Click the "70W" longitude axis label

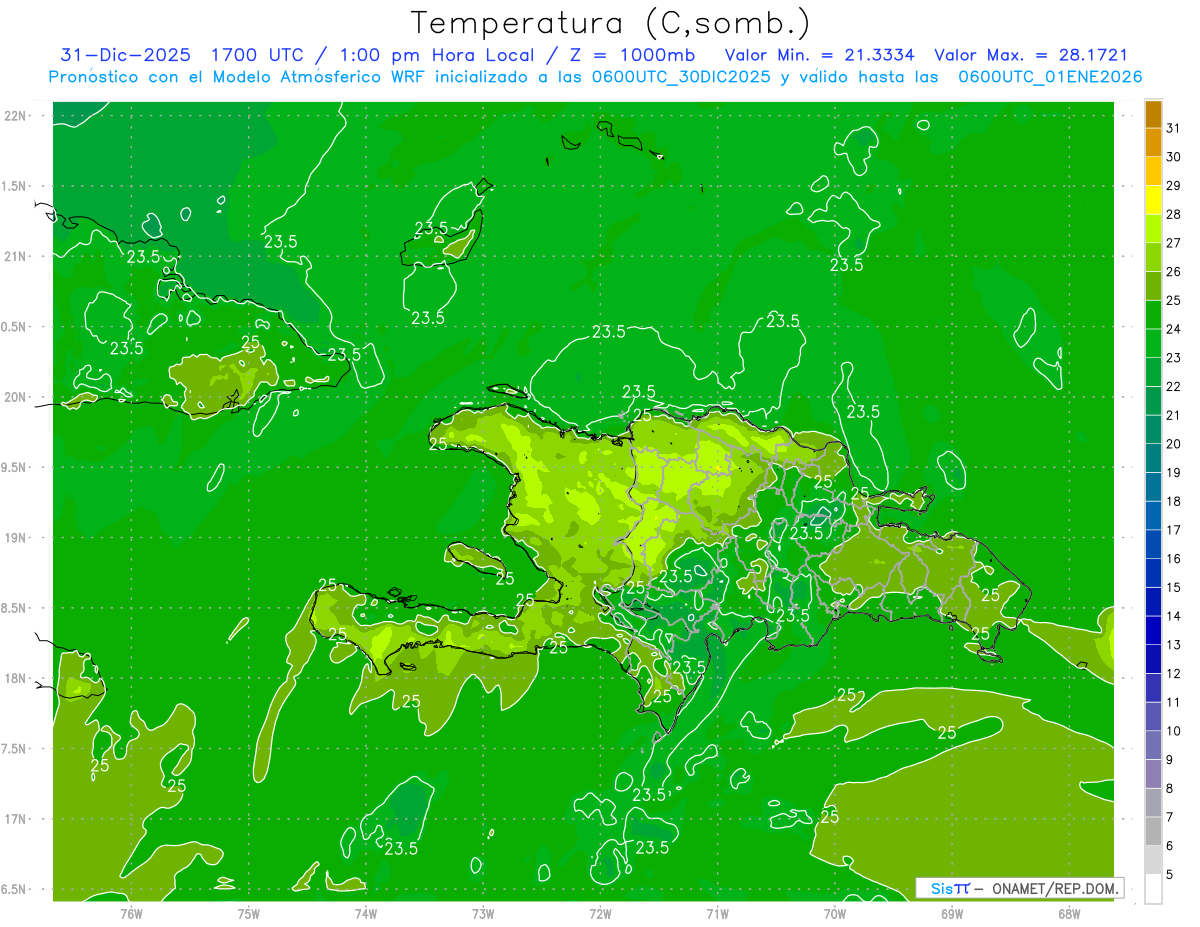835,913
